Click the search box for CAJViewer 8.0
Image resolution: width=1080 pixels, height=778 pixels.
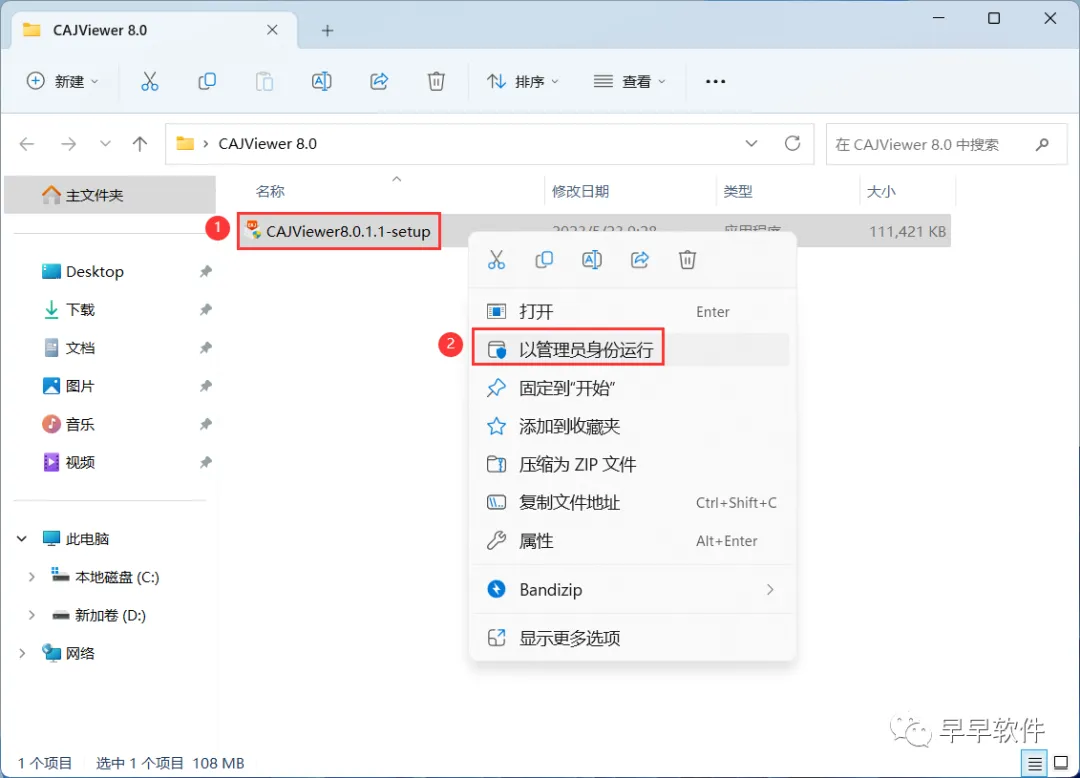click(x=946, y=144)
